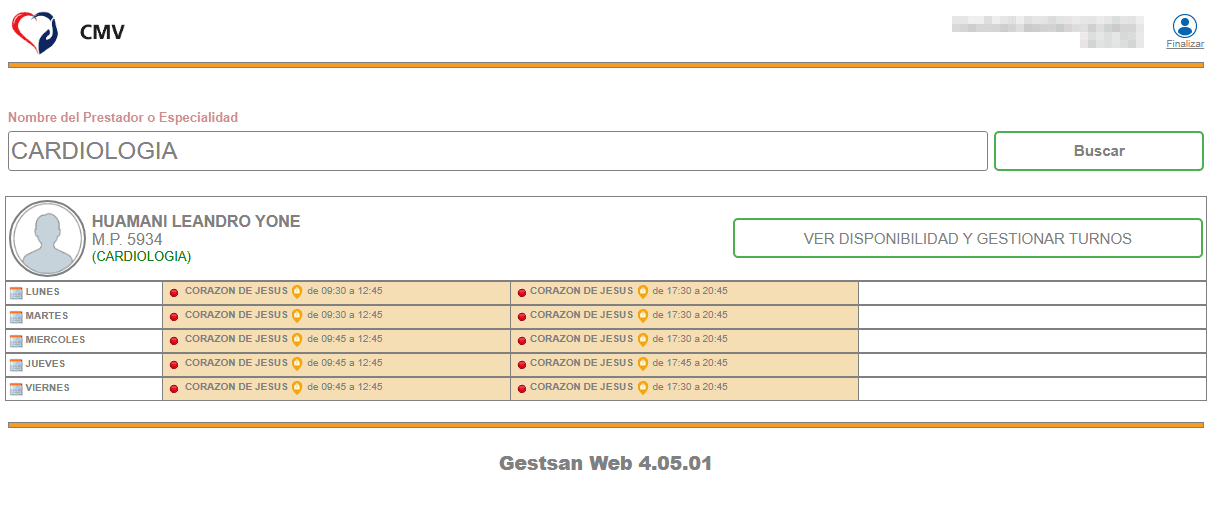Focus the Prestador o Especialidad search field
Image resolution: width=1213 pixels, height=508 pixels.
[498, 151]
